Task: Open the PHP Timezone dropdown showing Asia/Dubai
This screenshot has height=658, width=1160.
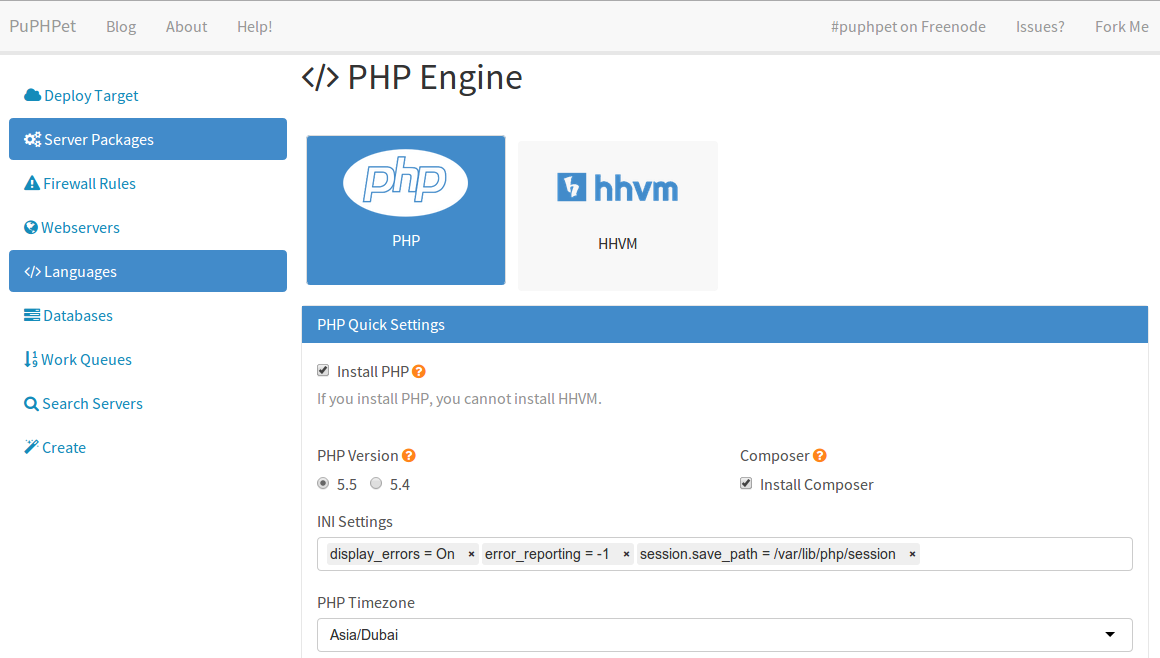Action: [725, 635]
